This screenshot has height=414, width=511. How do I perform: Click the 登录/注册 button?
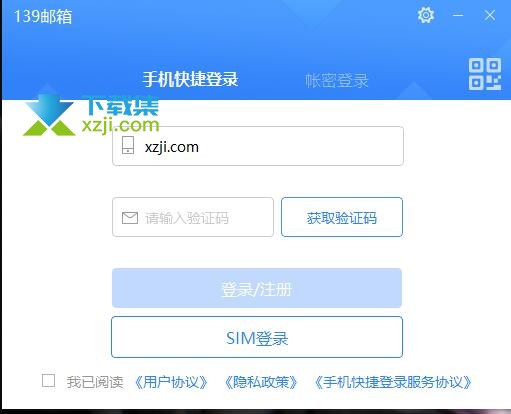(x=257, y=288)
